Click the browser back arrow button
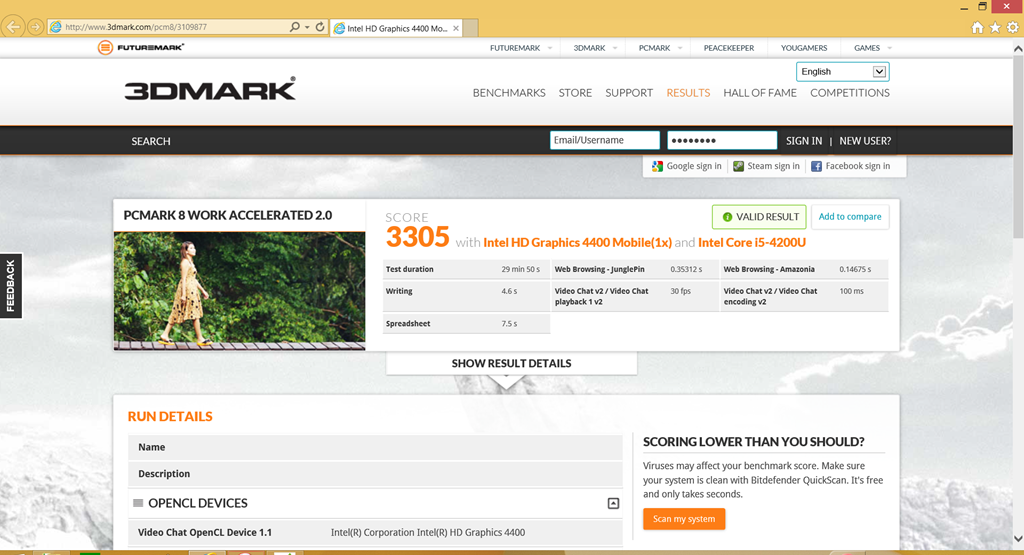This screenshot has width=1024, height=555. pos(13,27)
